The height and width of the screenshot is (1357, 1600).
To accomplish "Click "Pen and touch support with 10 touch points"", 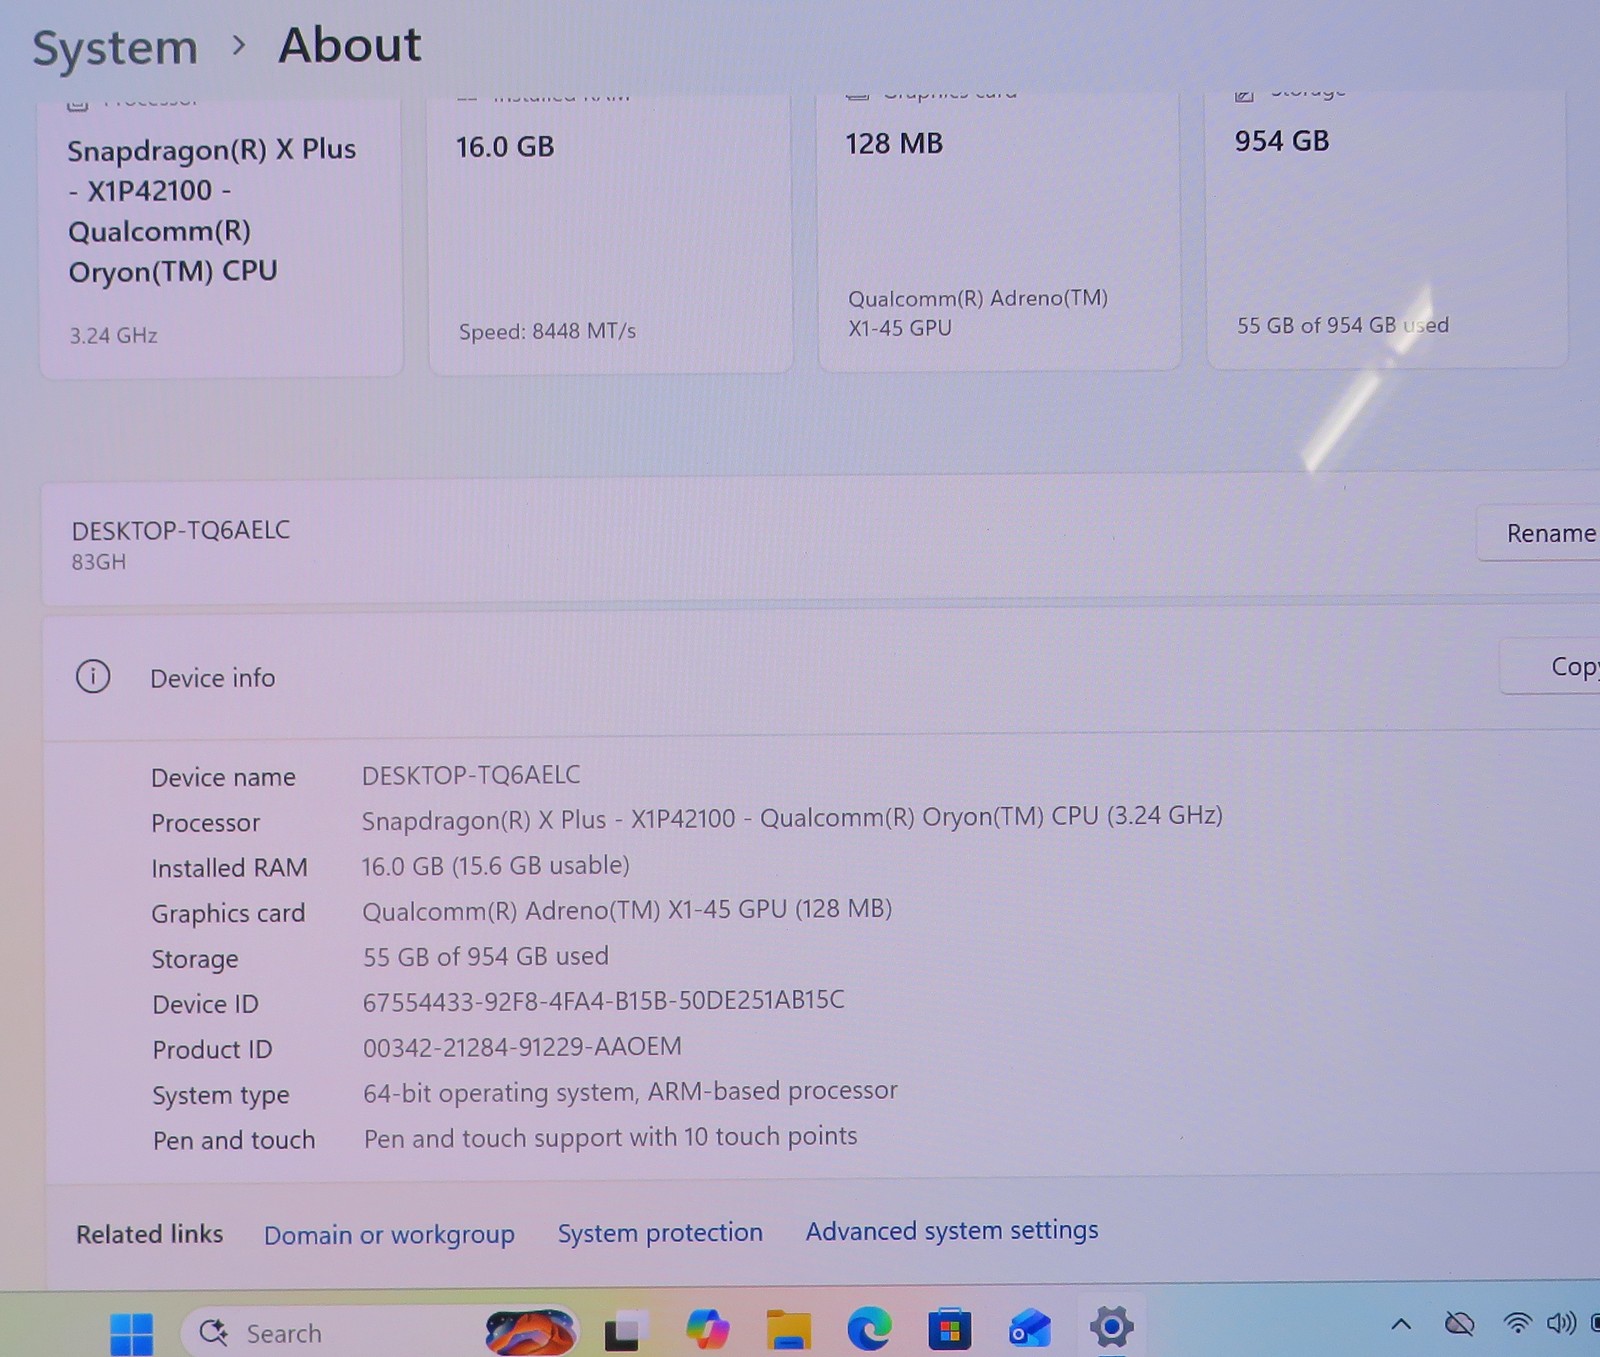I will coord(610,1137).
